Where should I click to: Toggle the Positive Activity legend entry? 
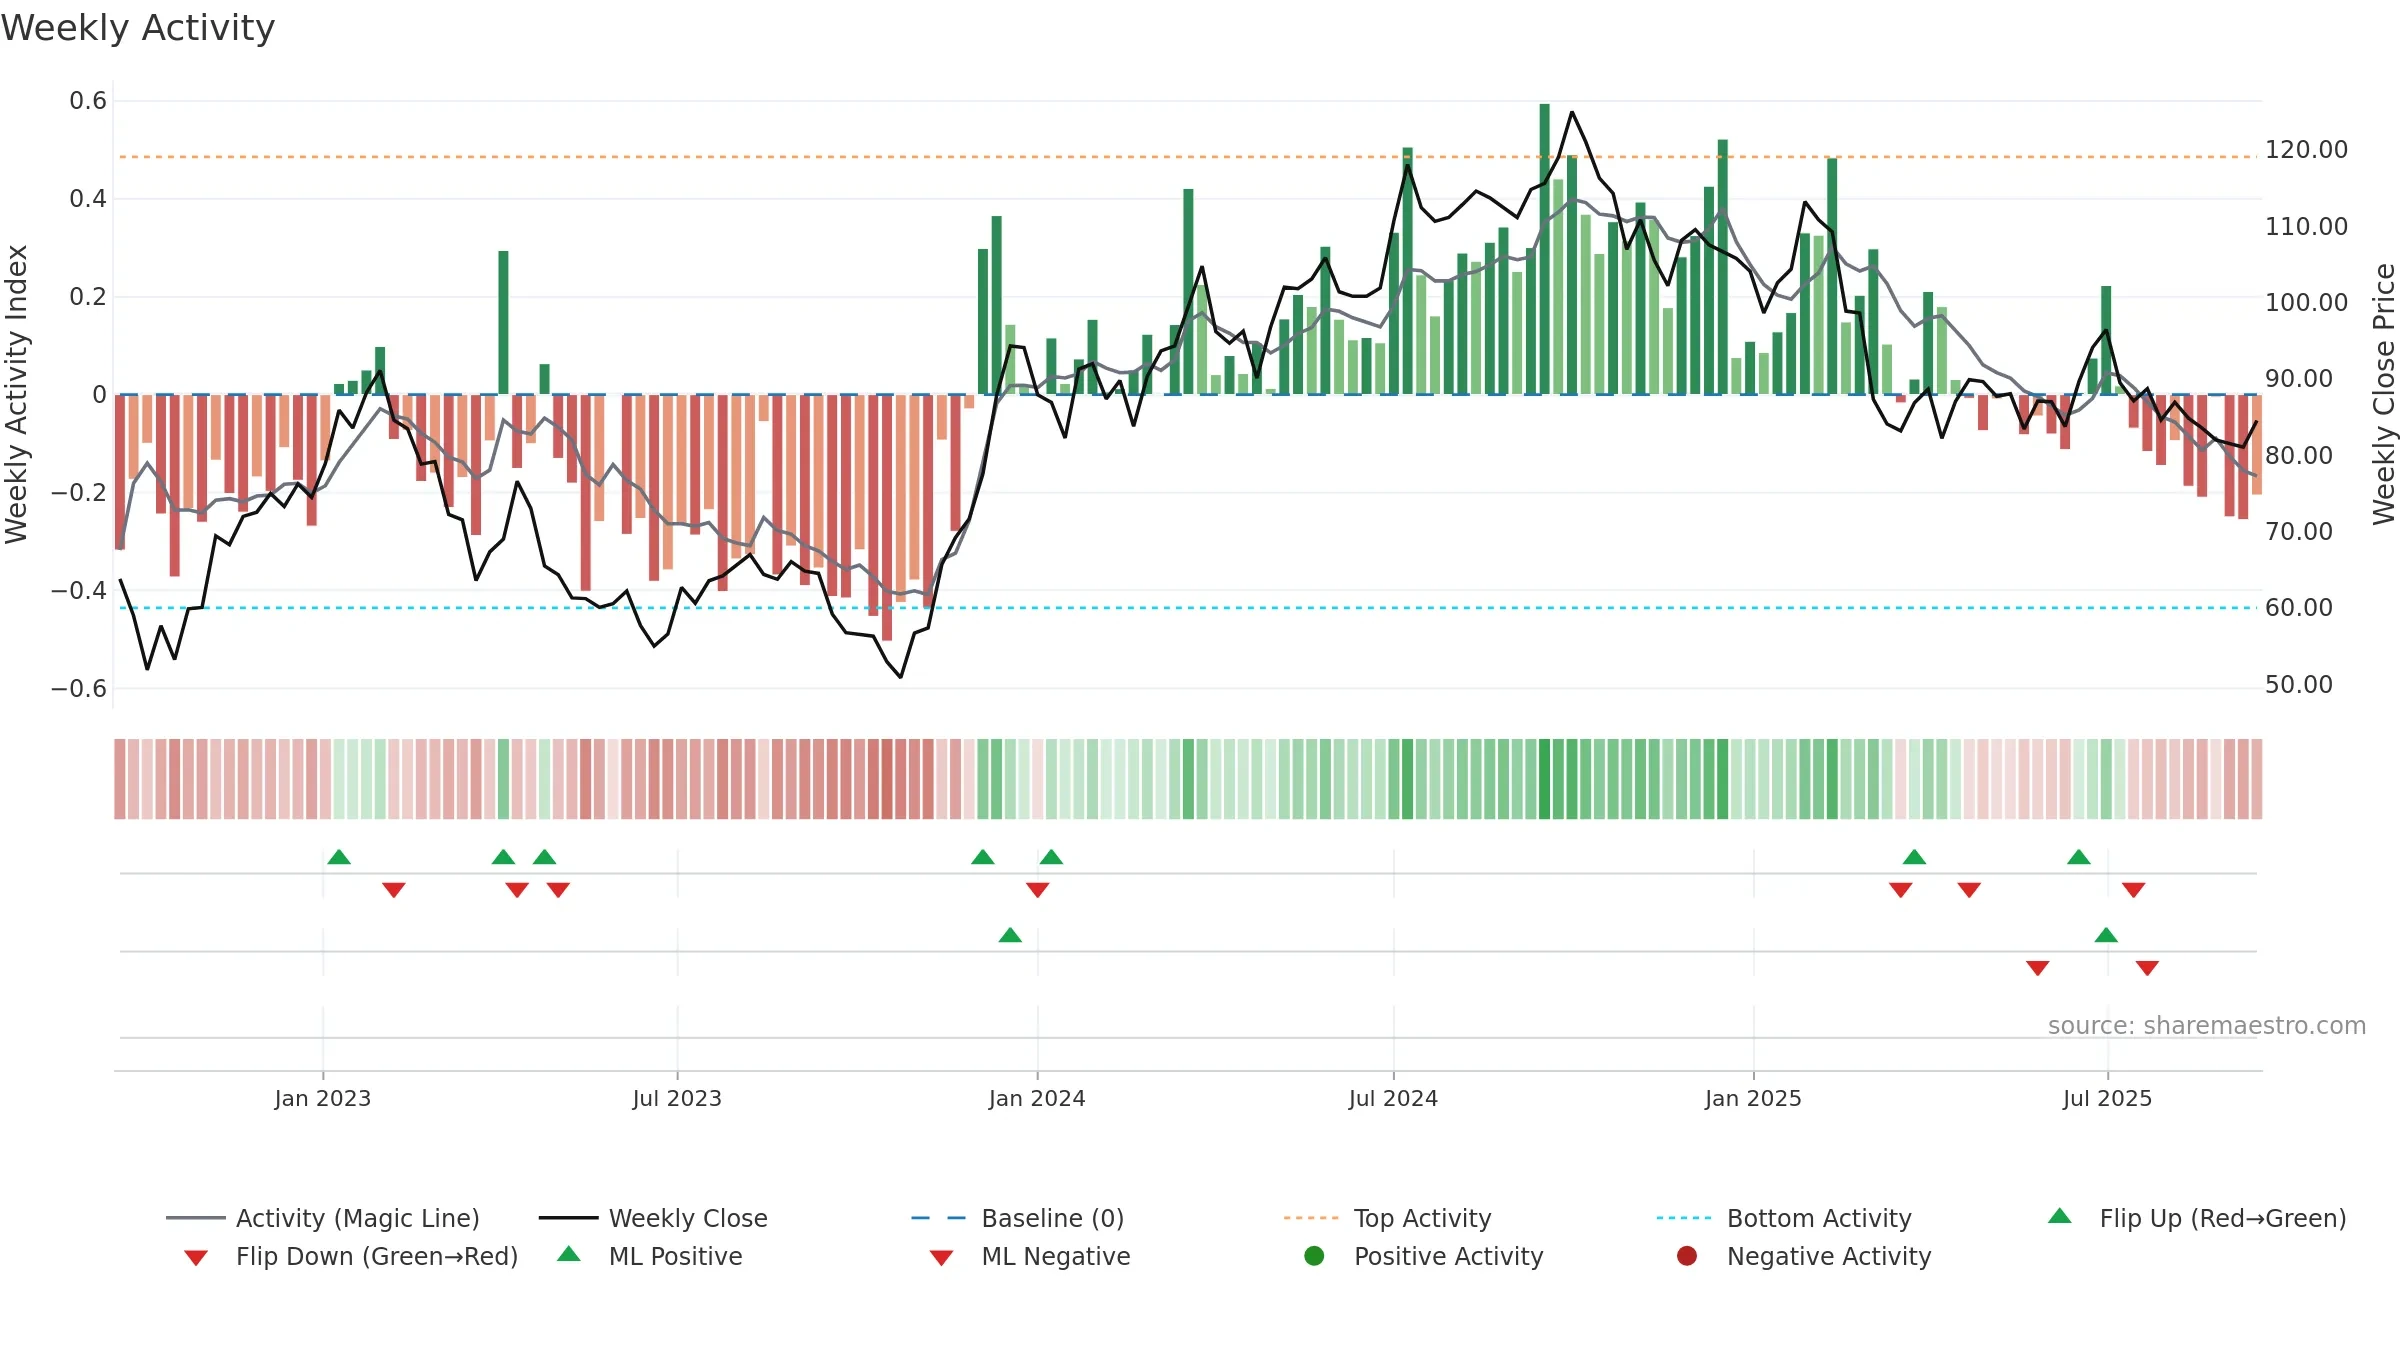click(1424, 1256)
